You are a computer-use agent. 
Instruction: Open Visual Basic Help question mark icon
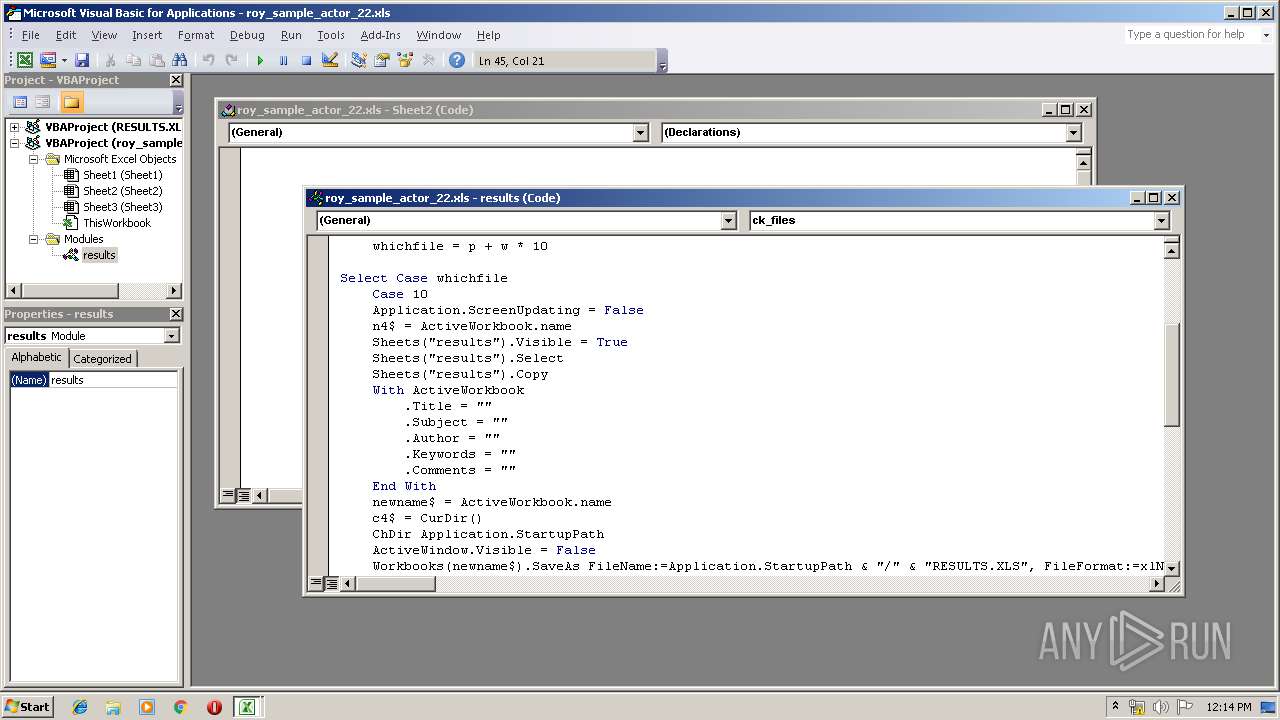pos(457,60)
